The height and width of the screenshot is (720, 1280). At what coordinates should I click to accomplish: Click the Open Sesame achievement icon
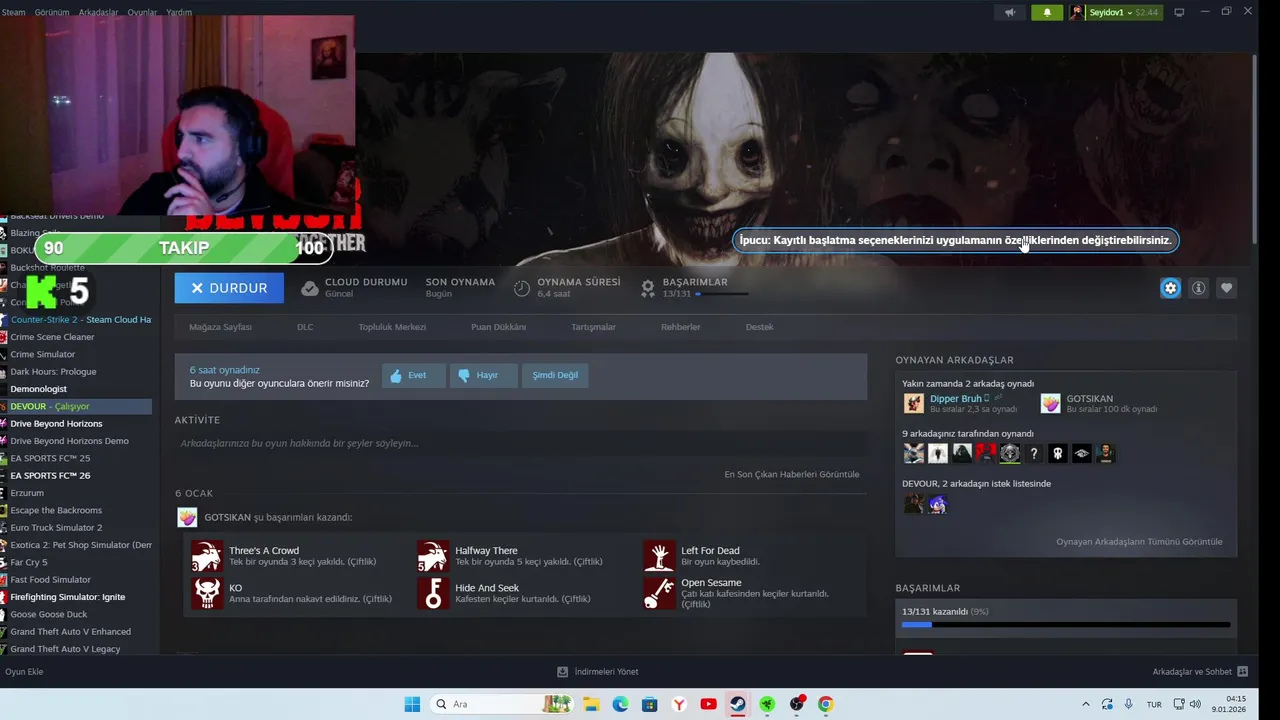pyautogui.click(x=659, y=593)
